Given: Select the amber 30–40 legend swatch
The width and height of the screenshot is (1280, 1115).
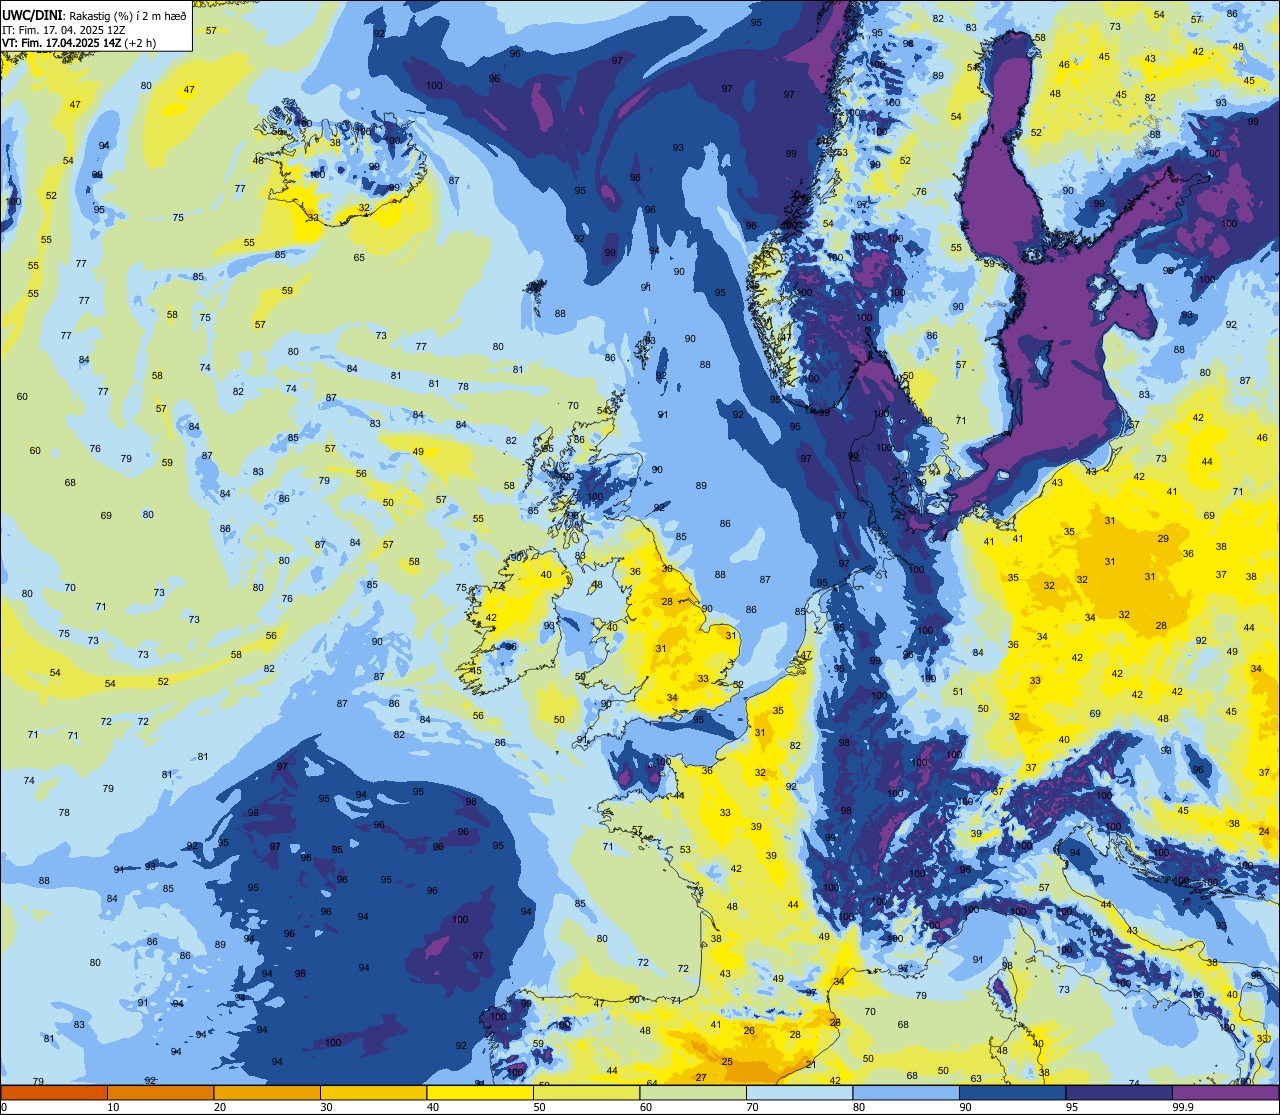Looking at the screenshot, I should pyautogui.click(x=373, y=1092).
